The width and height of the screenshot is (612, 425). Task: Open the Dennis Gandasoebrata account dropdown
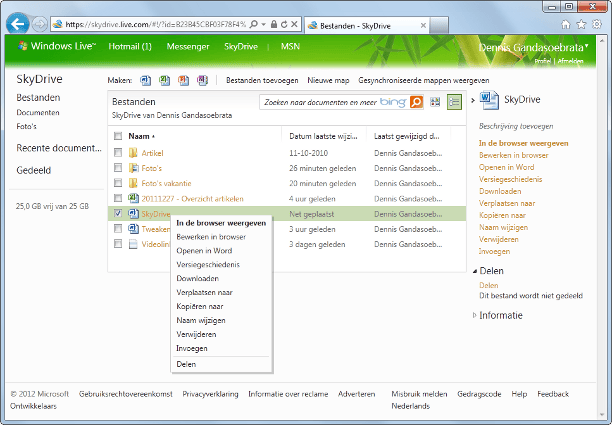(x=533, y=48)
